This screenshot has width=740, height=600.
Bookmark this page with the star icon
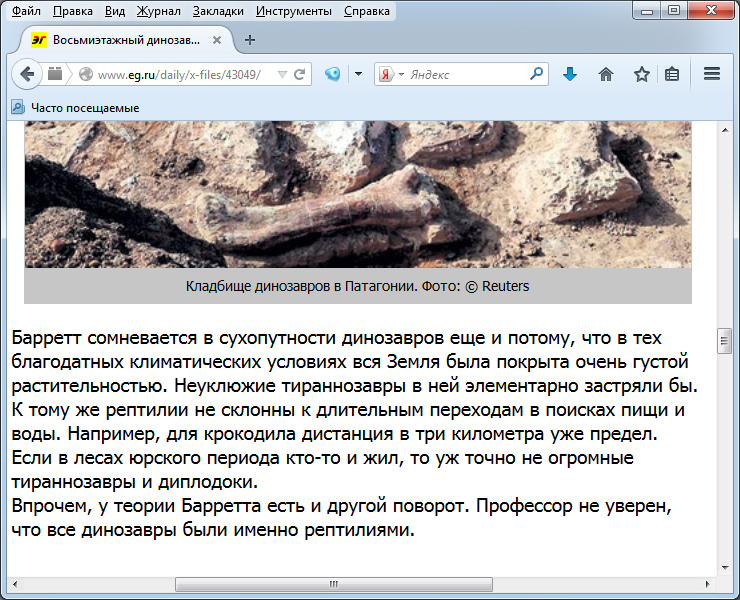641,74
